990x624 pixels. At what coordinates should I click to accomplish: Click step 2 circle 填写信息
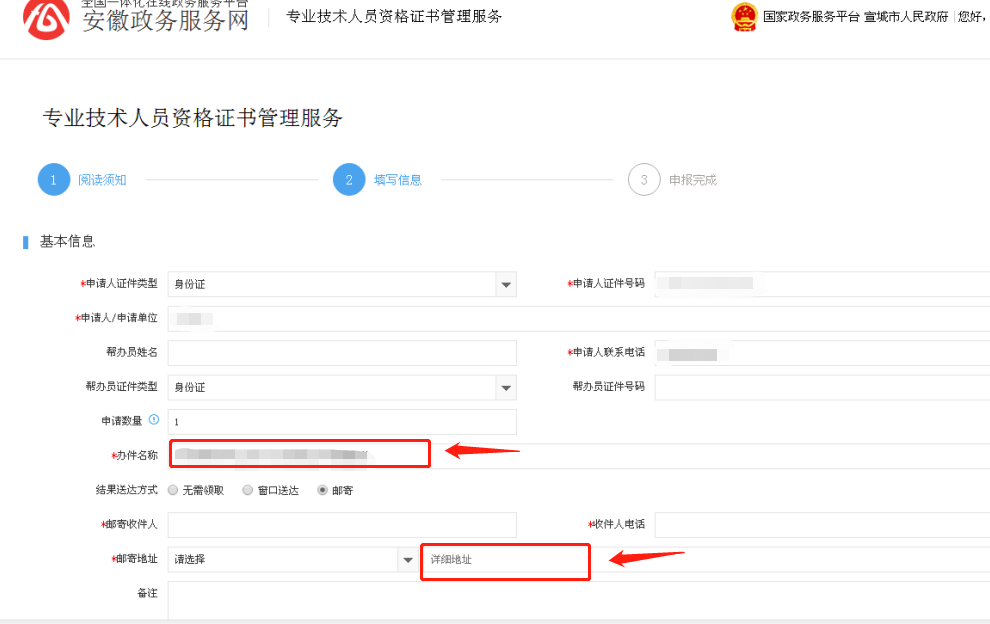pyautogui.click(x=349, y=180)
